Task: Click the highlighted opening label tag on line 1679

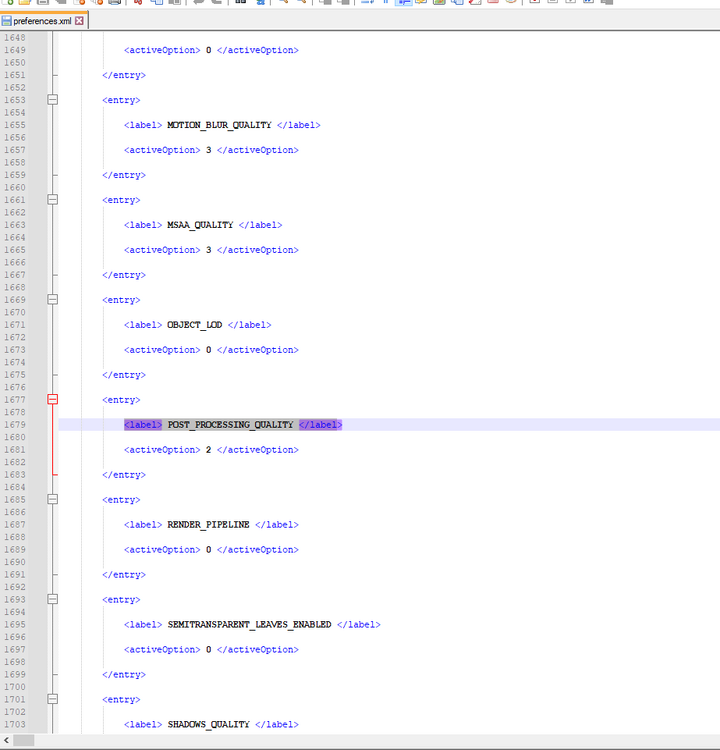Action: tap(143, 425)
